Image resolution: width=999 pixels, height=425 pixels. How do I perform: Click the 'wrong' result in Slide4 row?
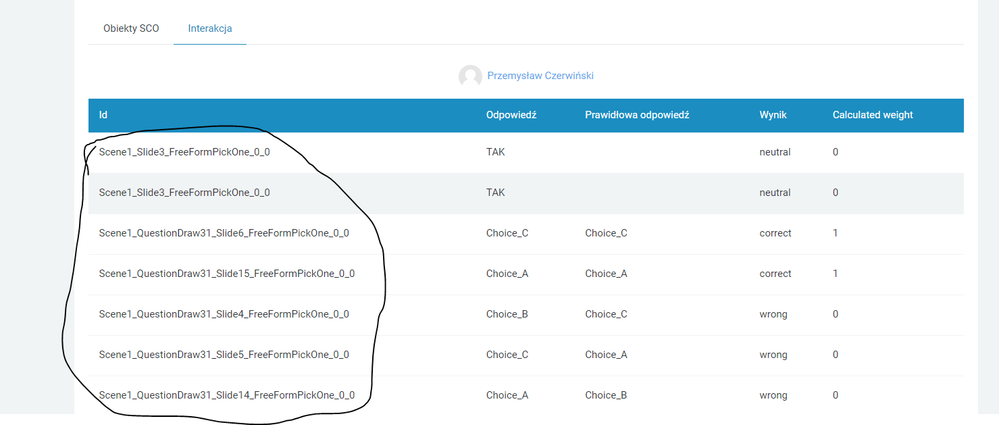(773, 314)
